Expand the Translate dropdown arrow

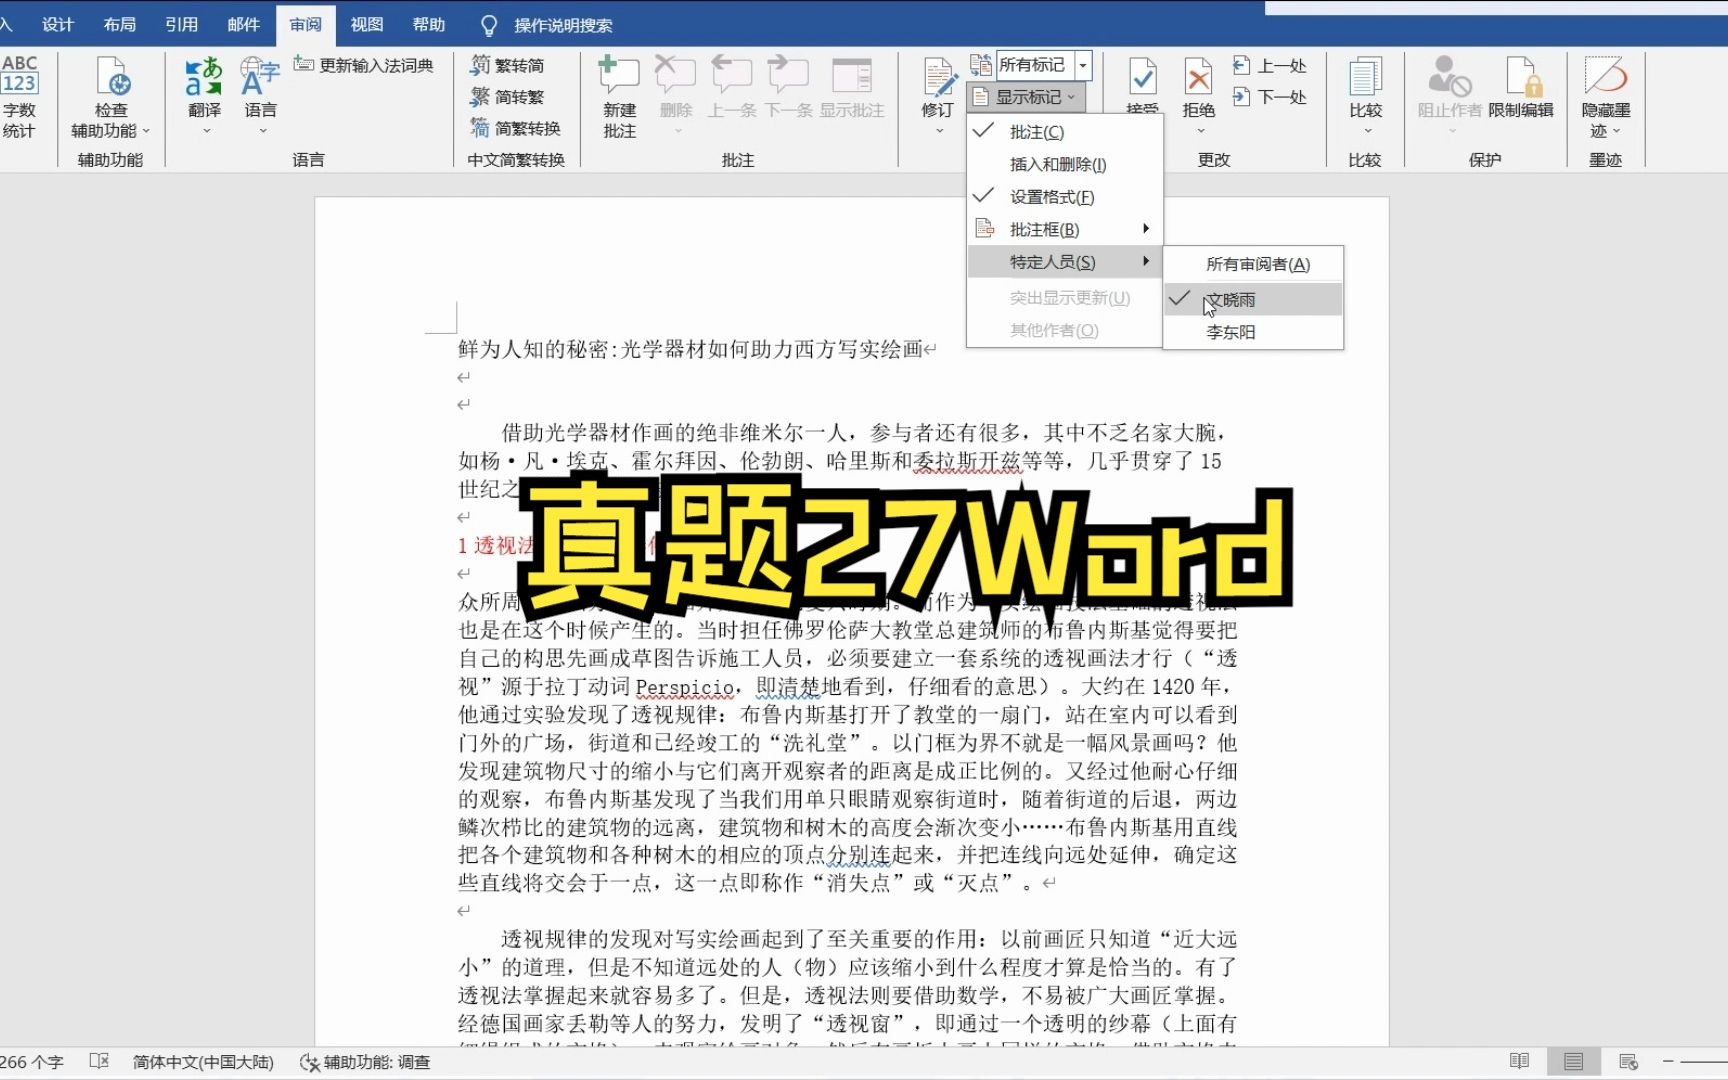point(206,130)
